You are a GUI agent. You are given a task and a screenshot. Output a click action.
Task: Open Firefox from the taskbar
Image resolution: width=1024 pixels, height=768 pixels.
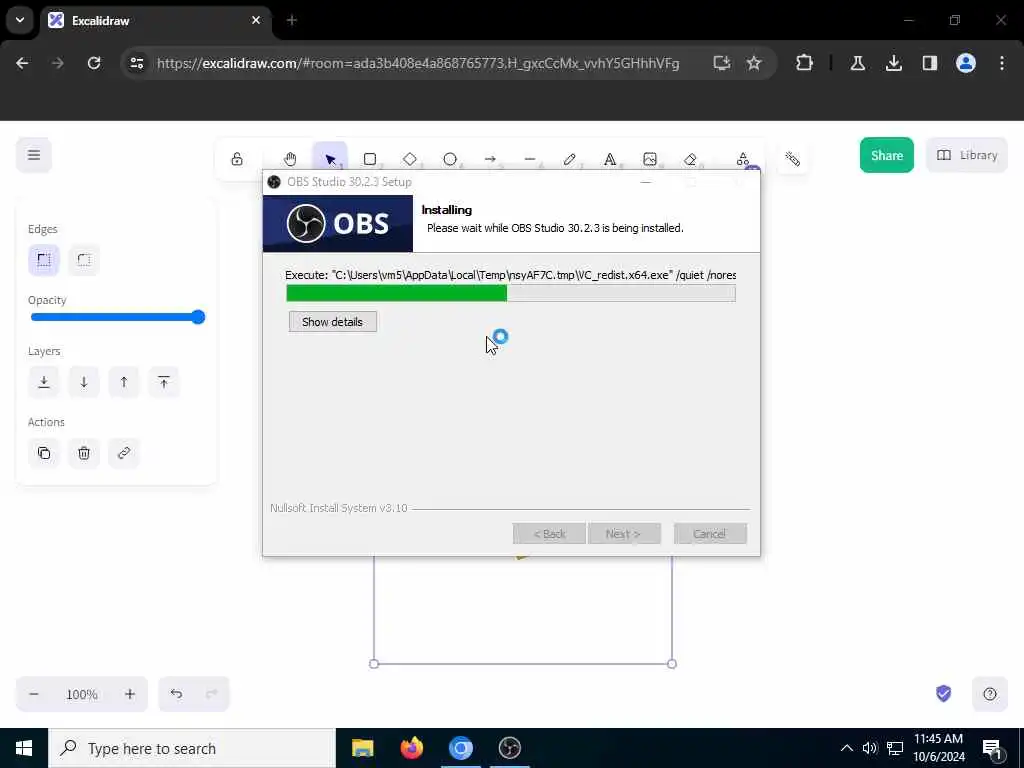[x=411, y=748]
